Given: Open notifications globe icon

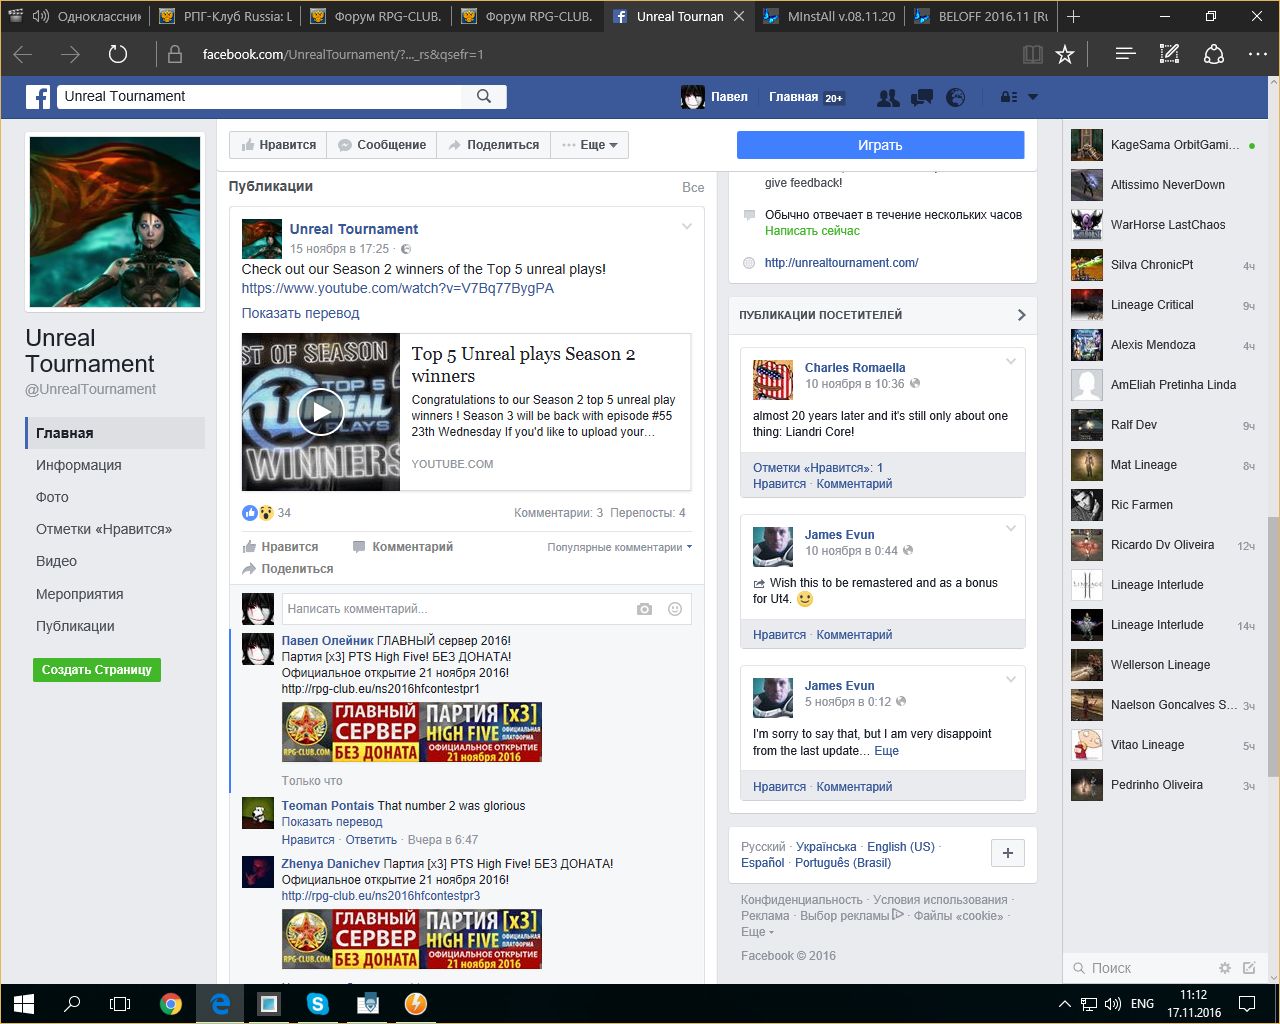Looking at the screenshot, I should point(956,97).
